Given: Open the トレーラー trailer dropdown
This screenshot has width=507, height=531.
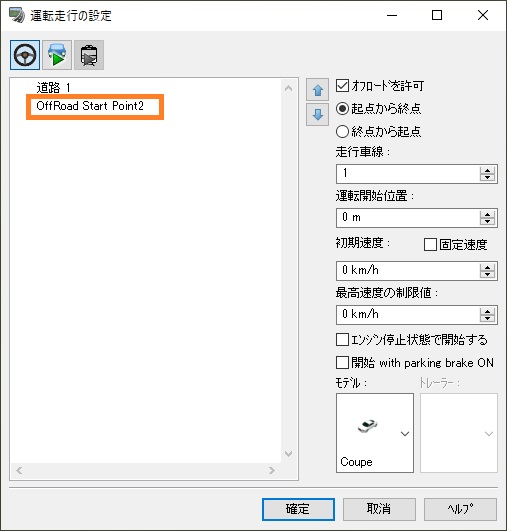Looking at the screenshot, I should 459,433.
